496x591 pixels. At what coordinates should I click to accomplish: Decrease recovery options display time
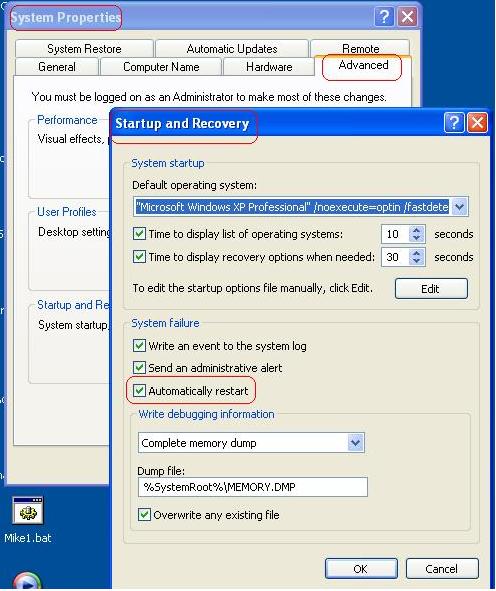point(416,261)
